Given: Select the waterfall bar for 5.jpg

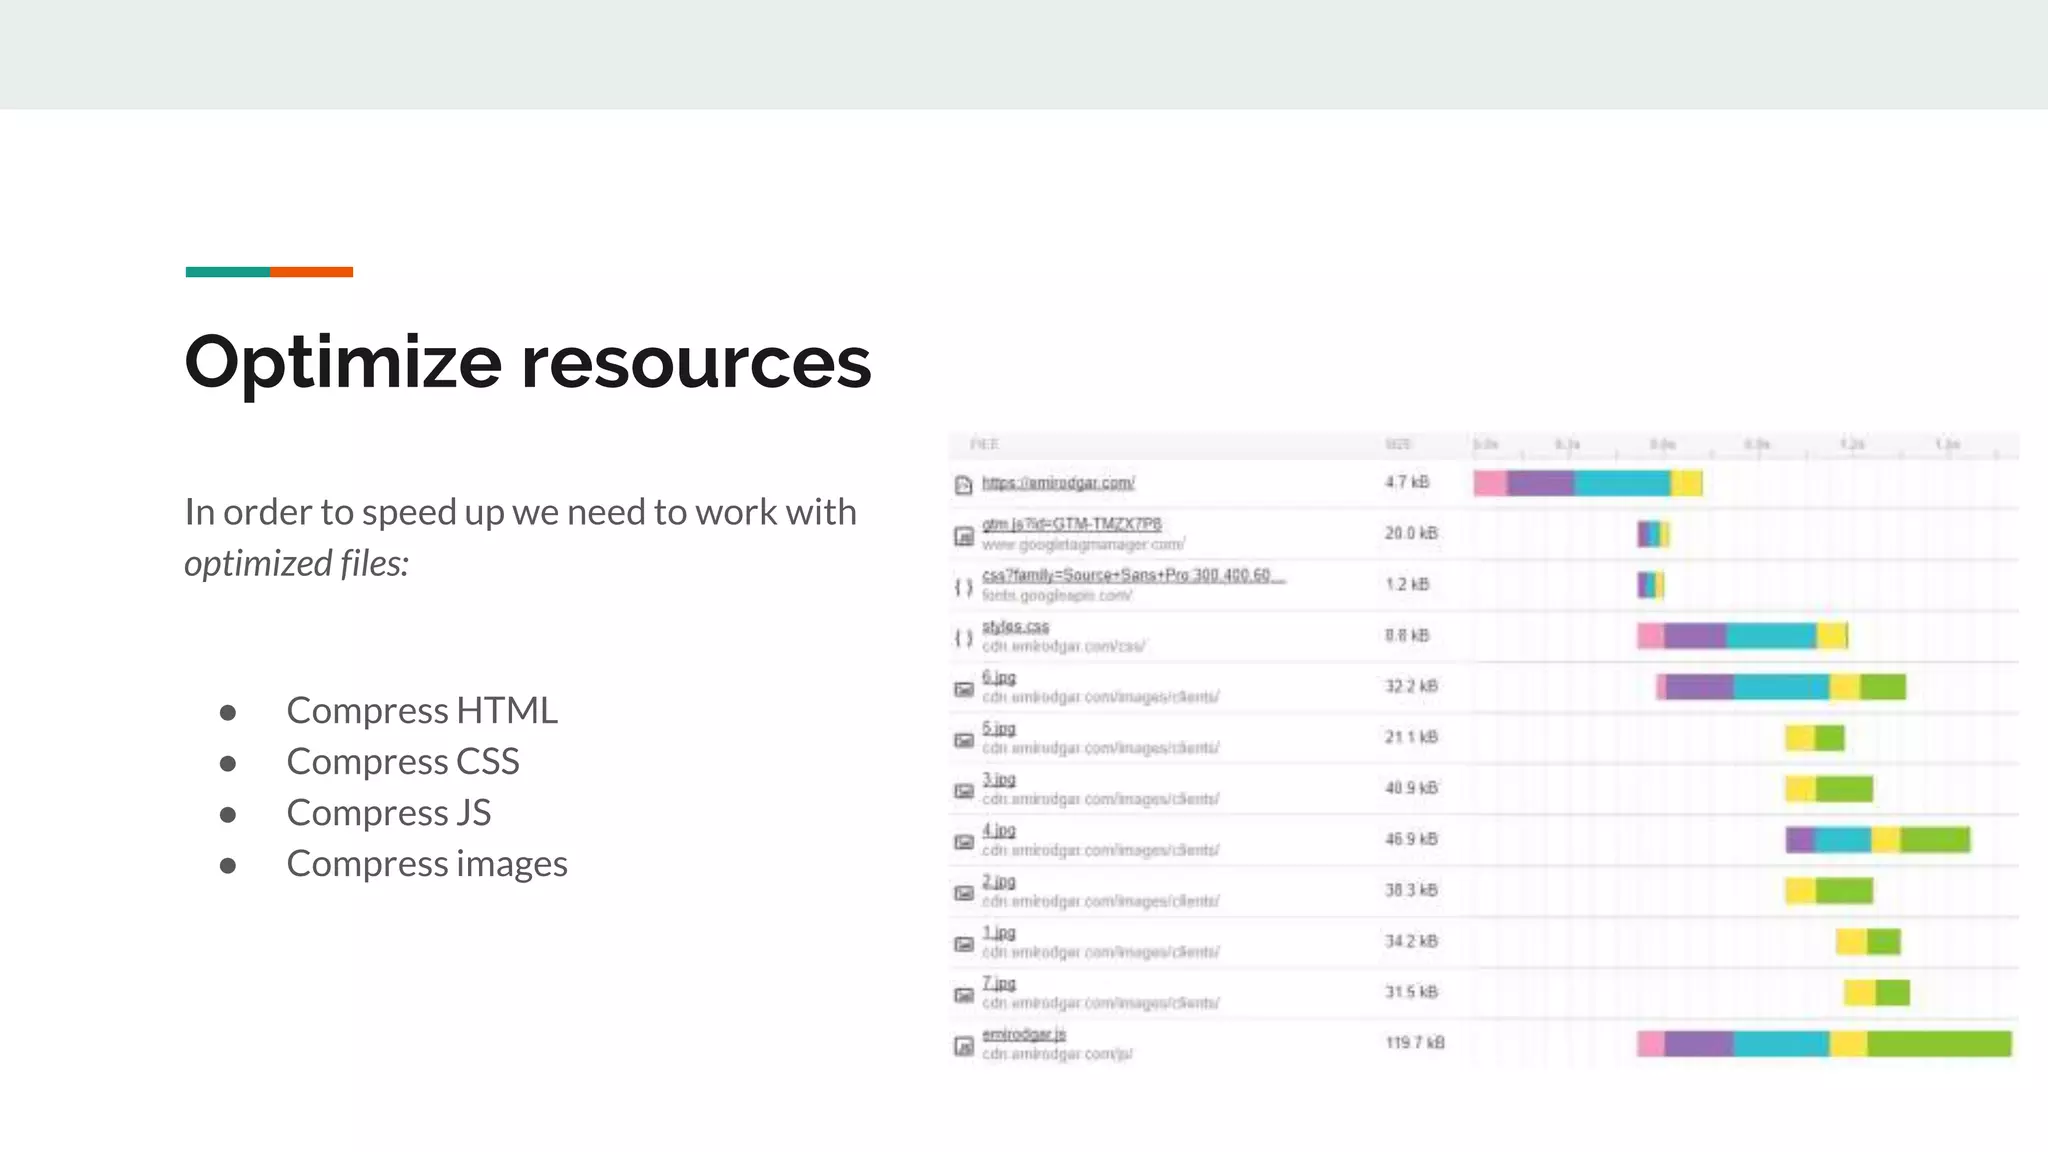Looking at the screenshot, I should pyautogui.click(x=1815, y=738).
